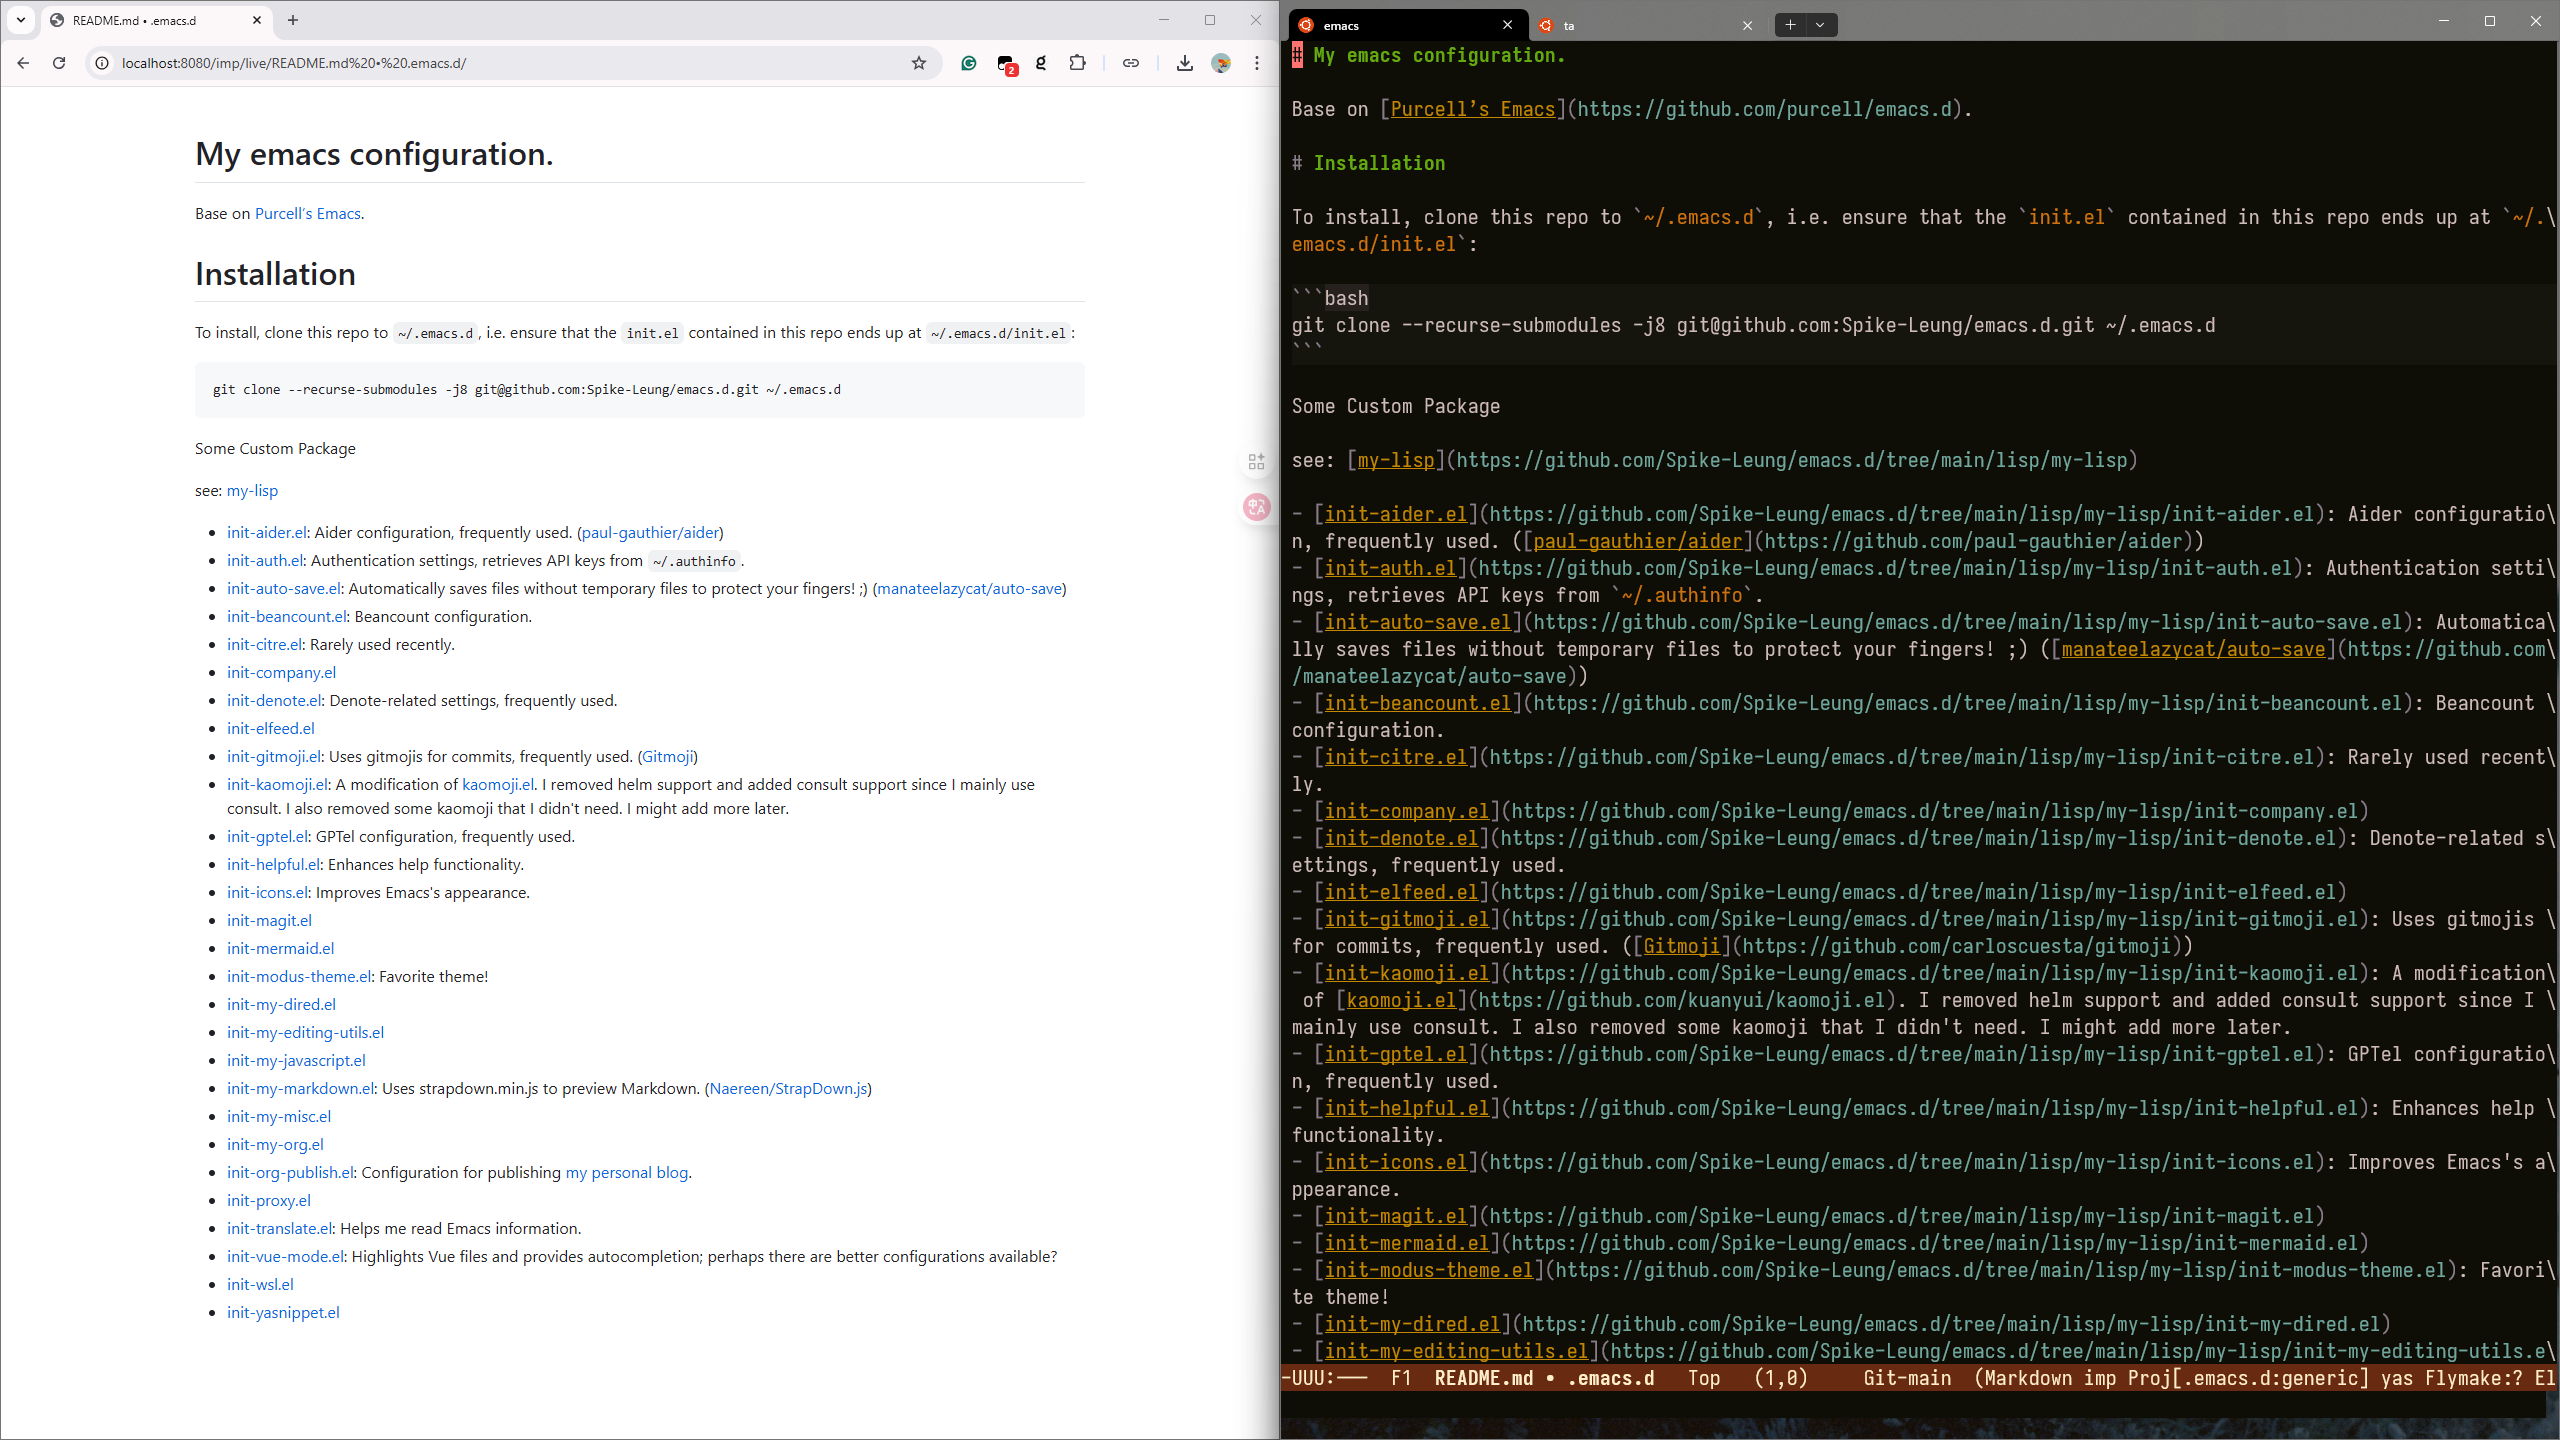Image resolution: width=2560 pixels, height=1440 pixels.
Task: Open init-beancount.el link in the browser
Action: pos(287,617)
